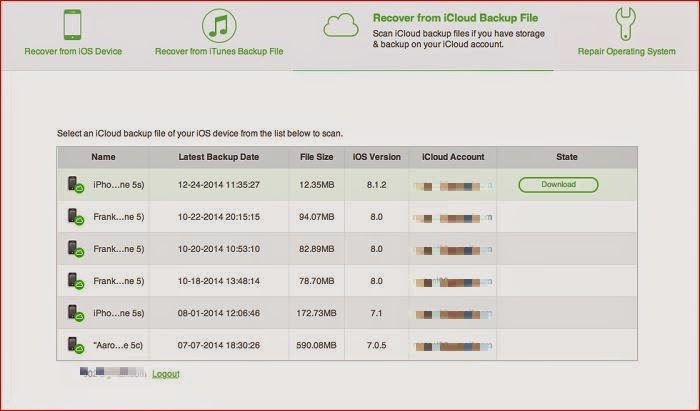This screenshot has height=411, width=700.
Task: Select backup dated 10-20-2014 10:53:10
Action: [x=219, y=249]
